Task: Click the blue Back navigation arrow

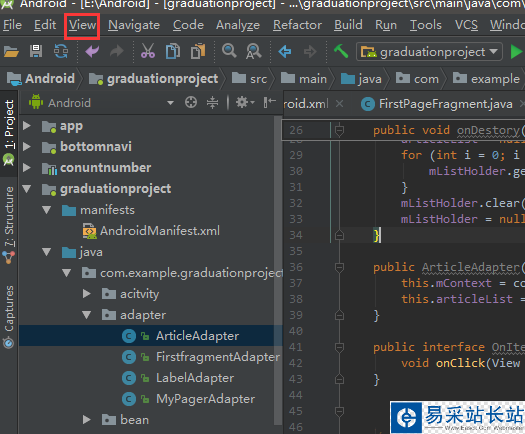Action: (x=285, y=52)
